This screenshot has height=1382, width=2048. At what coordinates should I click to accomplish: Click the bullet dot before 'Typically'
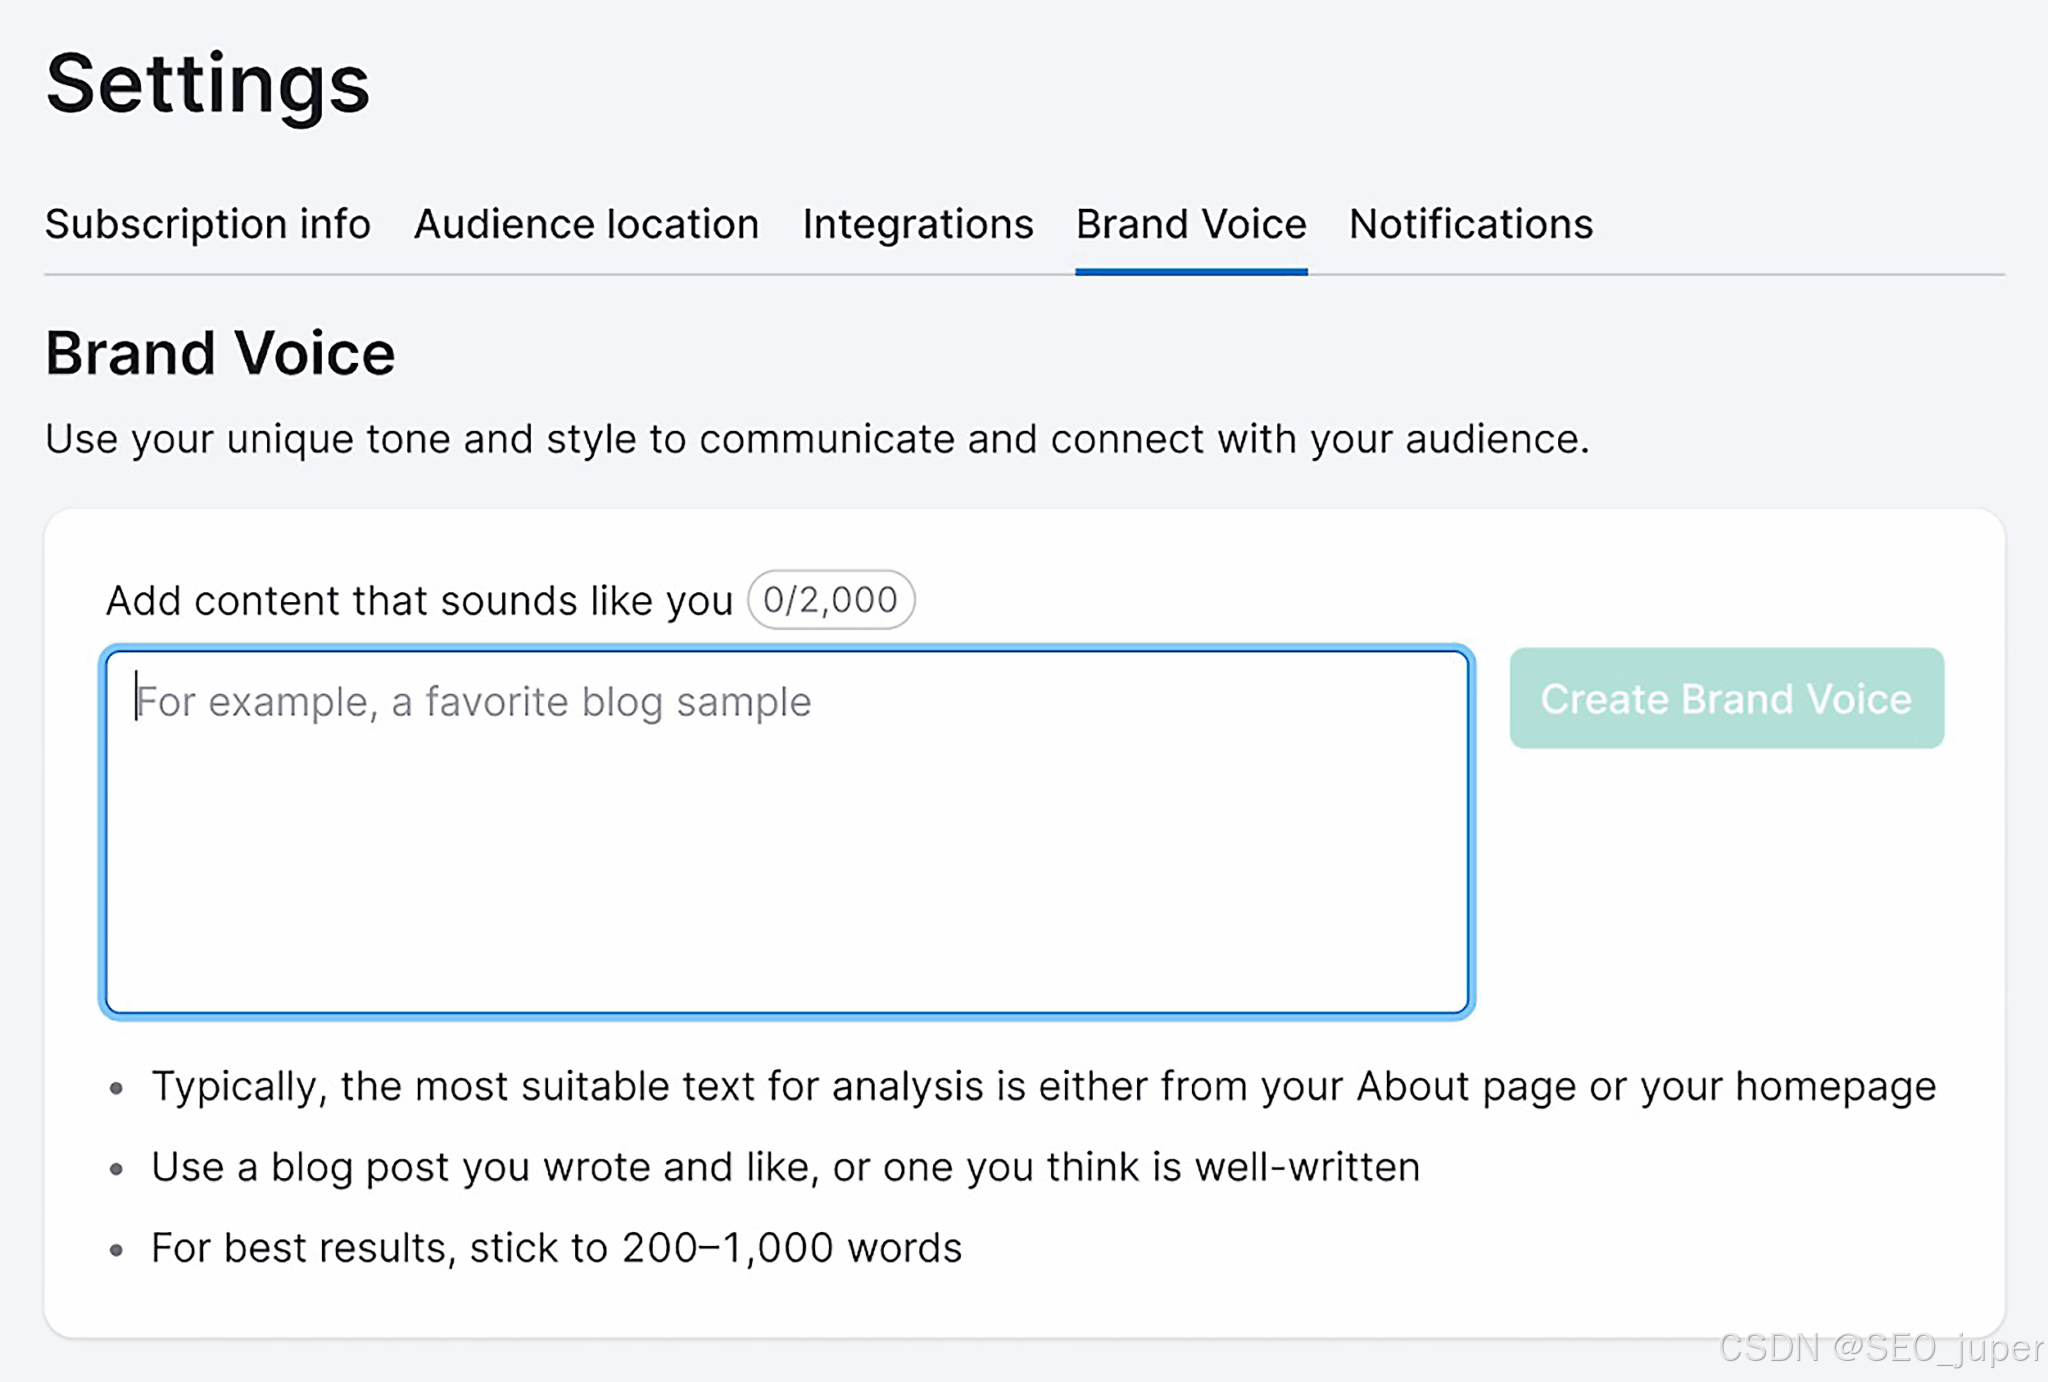(x=117, y=1088)
